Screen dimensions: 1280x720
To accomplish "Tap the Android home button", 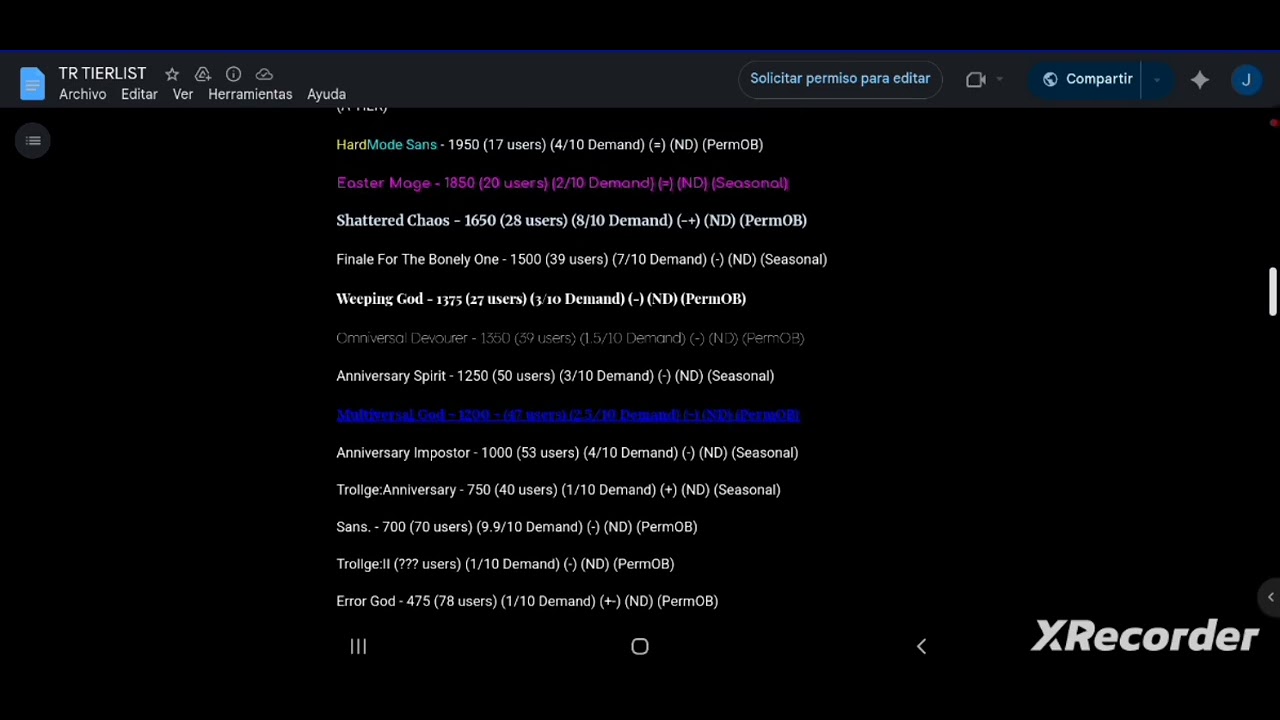I will coord(640,647).
